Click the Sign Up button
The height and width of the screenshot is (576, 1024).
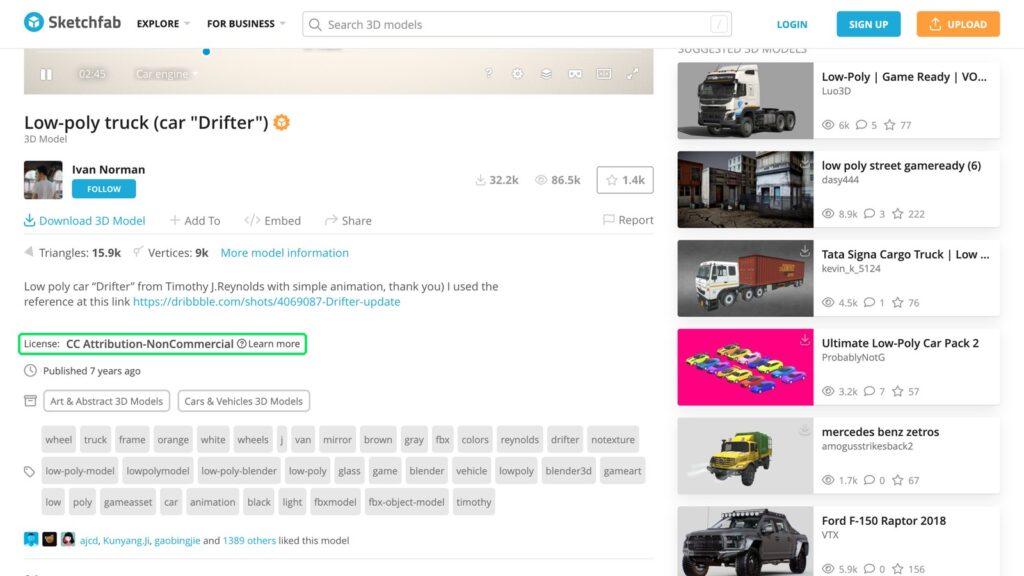(868, 24)
